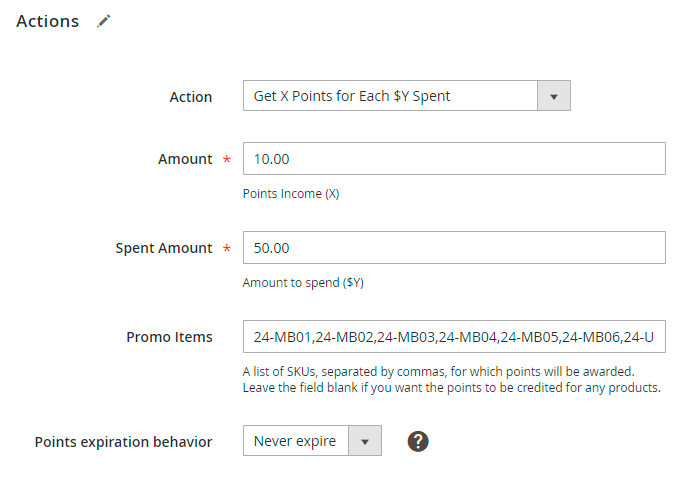Click the 'Action' field label
685x495 pixels.
pos(191,97)
